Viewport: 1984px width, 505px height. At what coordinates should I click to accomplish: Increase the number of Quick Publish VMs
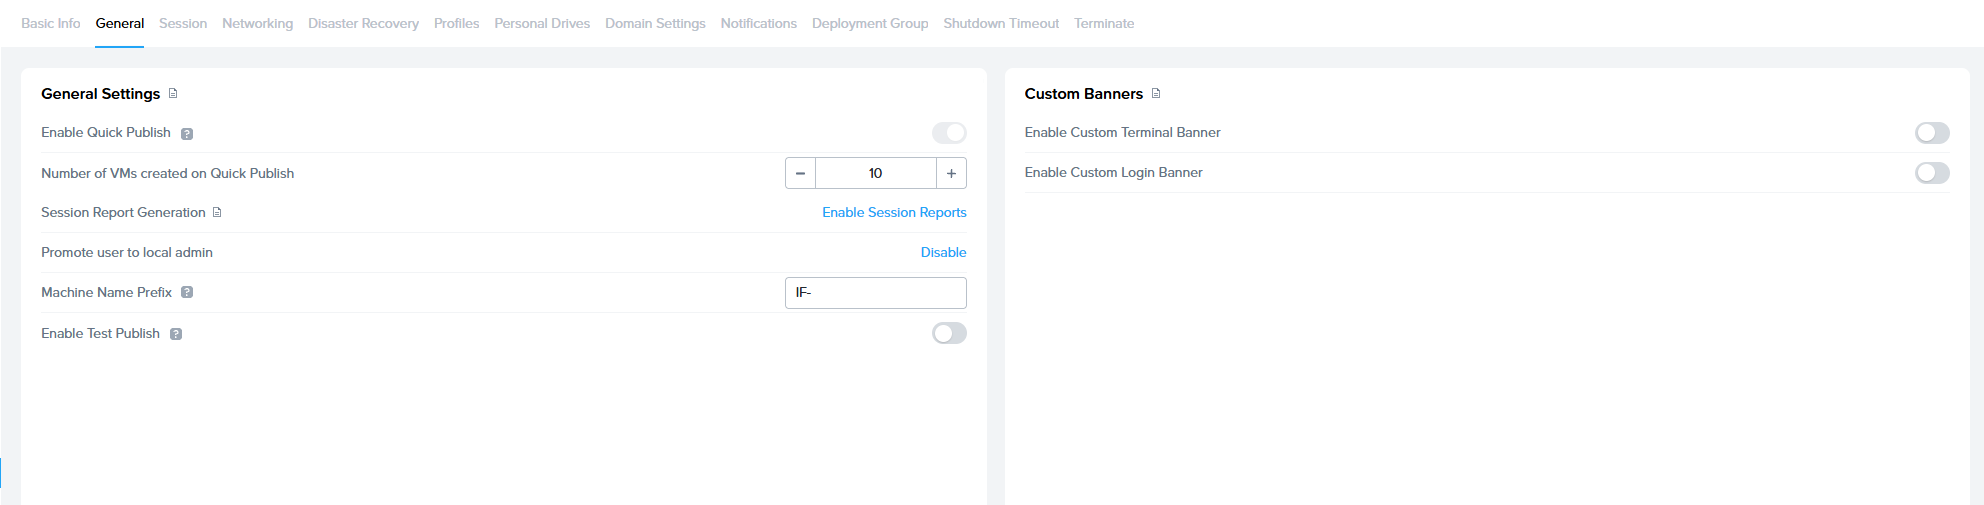pos(951,173)
